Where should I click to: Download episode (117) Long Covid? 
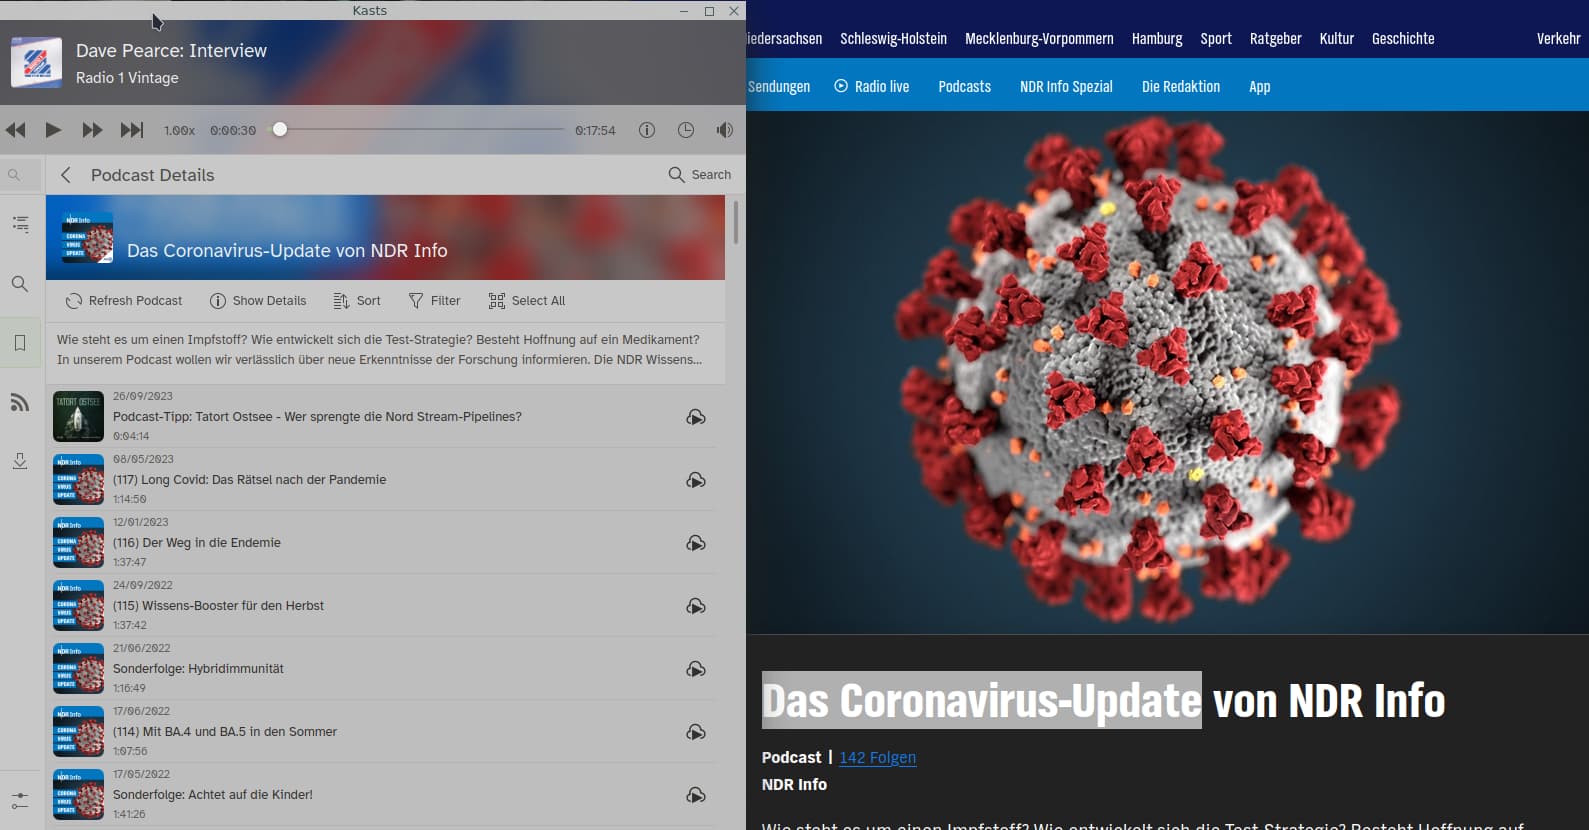coord(696,480)
